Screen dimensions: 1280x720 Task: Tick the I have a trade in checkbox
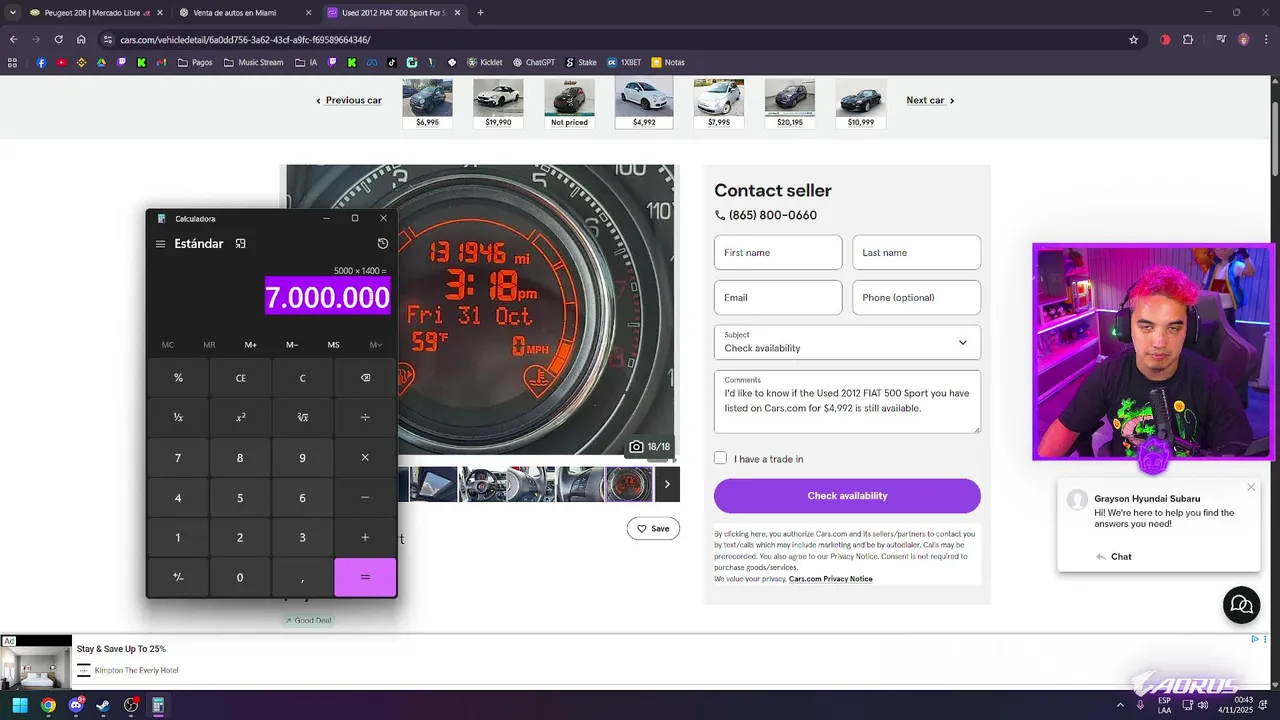tap(720, 458)
